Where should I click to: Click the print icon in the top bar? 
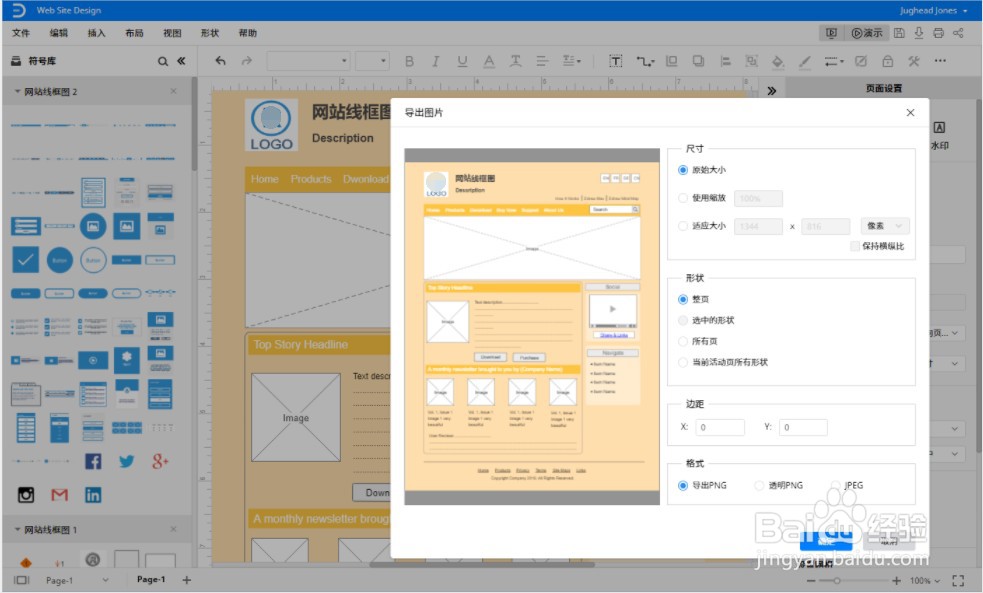click(938, 33)
